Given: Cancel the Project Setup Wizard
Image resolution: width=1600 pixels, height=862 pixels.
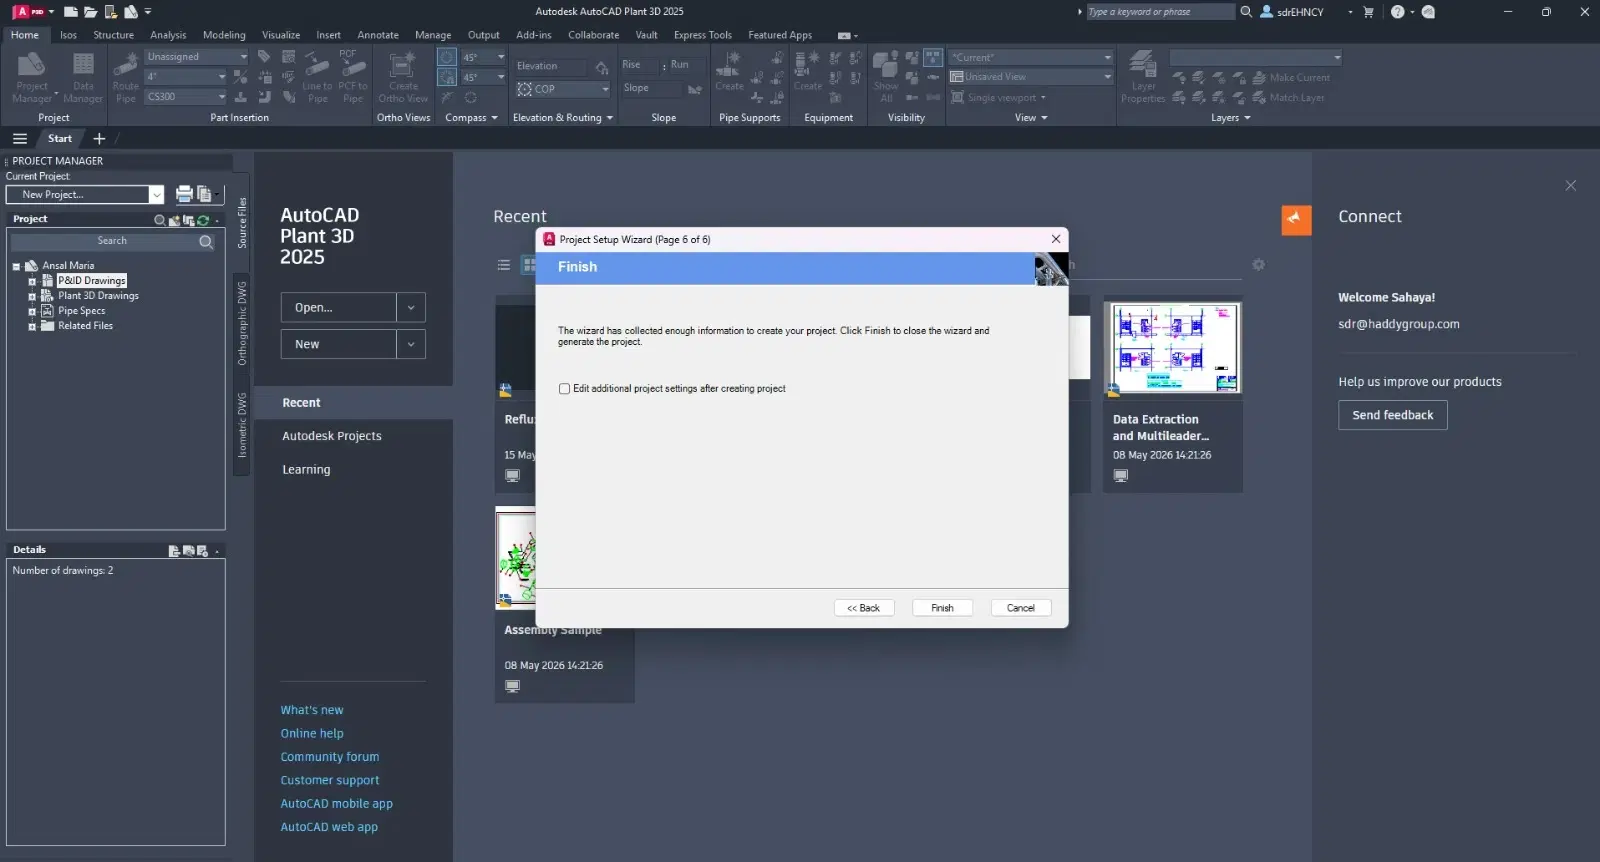Looking at the screenshot, I should pyautogui.click(x=1021, y=608).
